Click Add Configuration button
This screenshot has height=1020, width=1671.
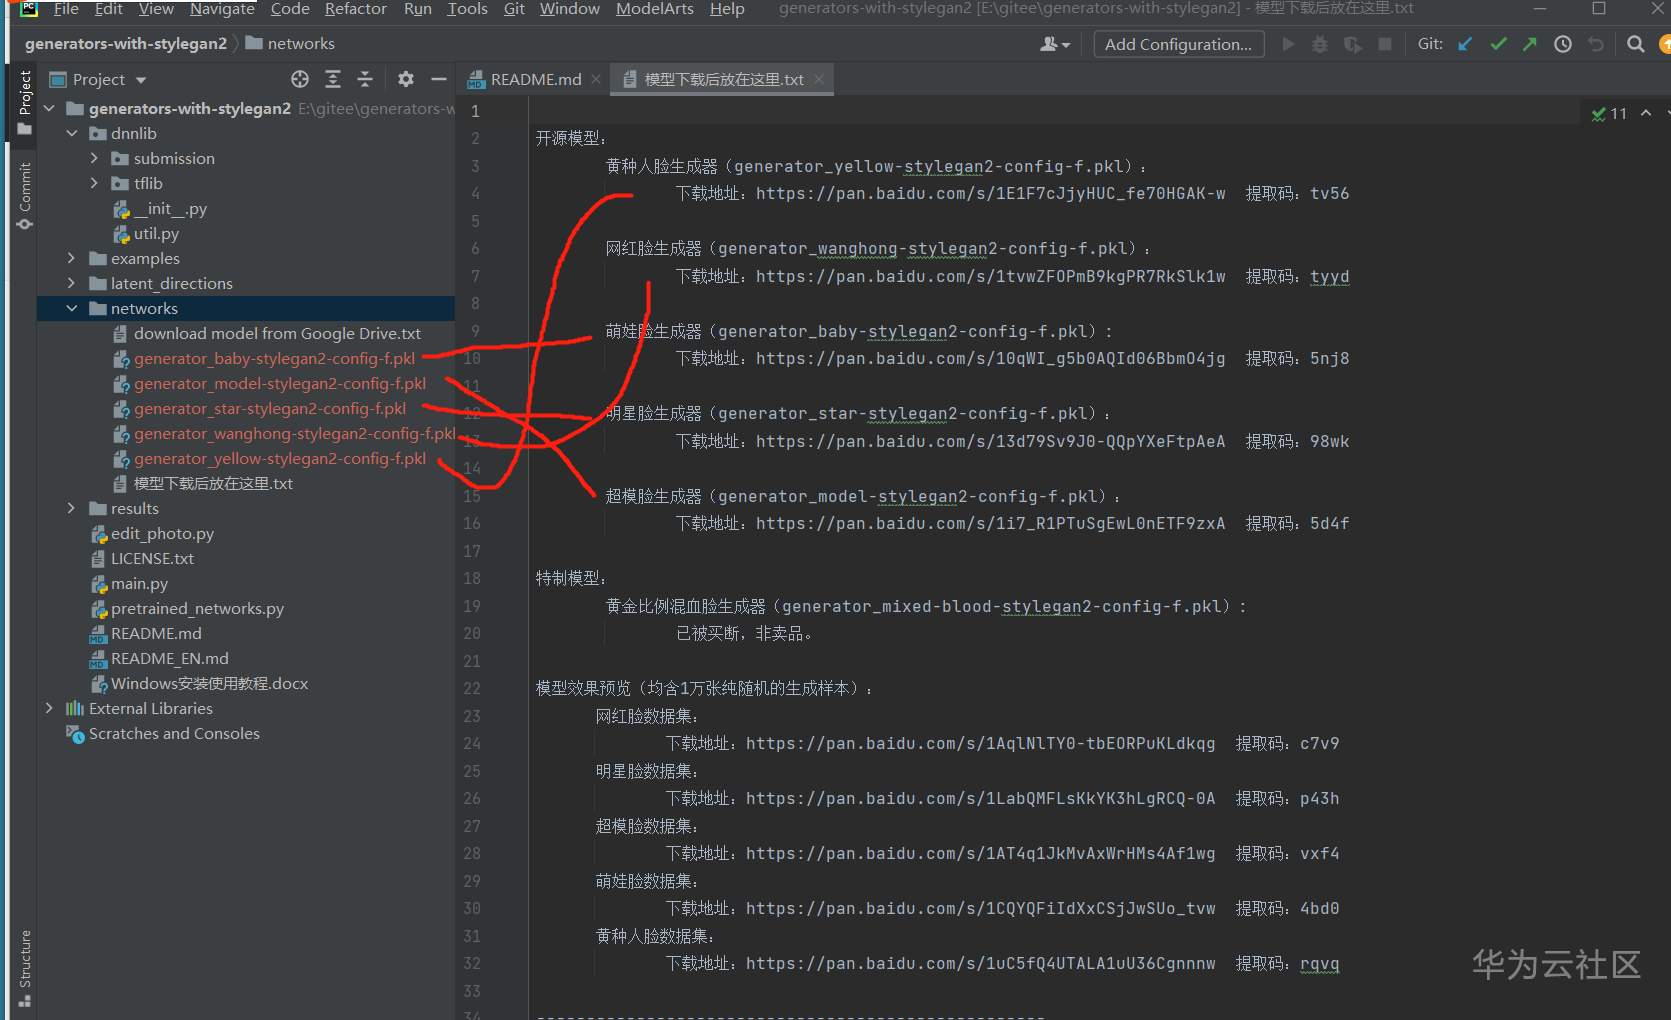[1178, 44]
